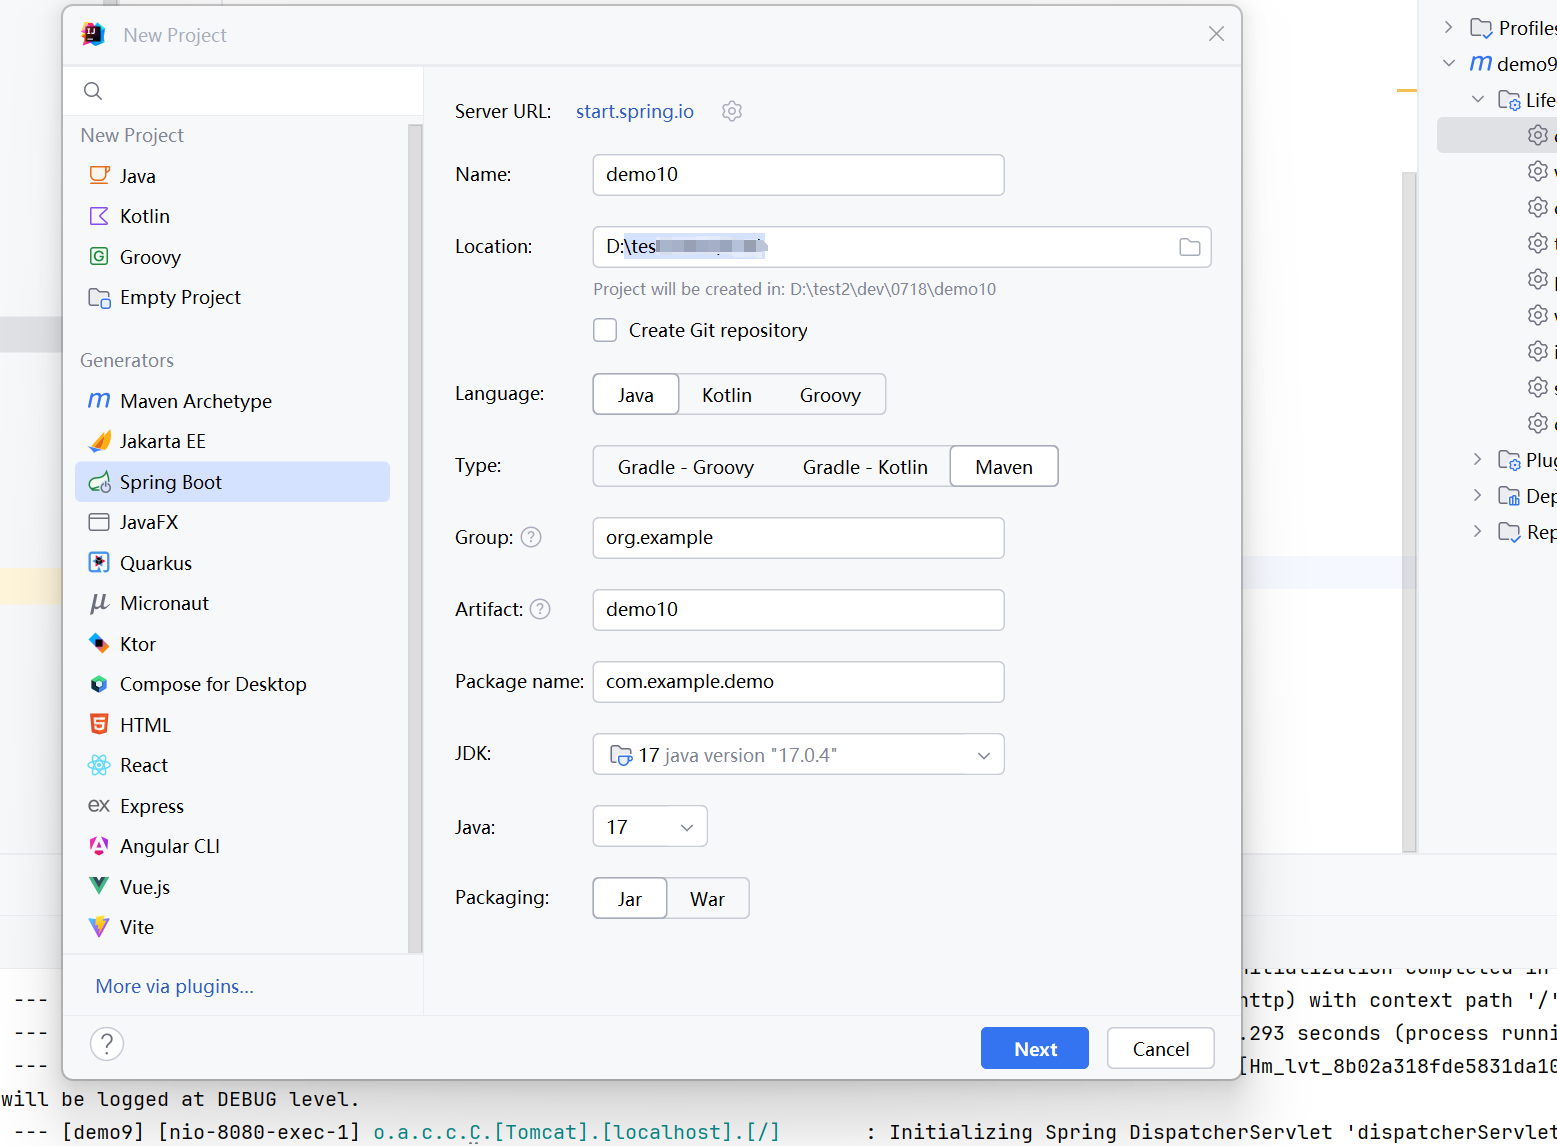Select Java project type
The image size is (1557, 1146).
pyautogui.click(x=232, y=176)
